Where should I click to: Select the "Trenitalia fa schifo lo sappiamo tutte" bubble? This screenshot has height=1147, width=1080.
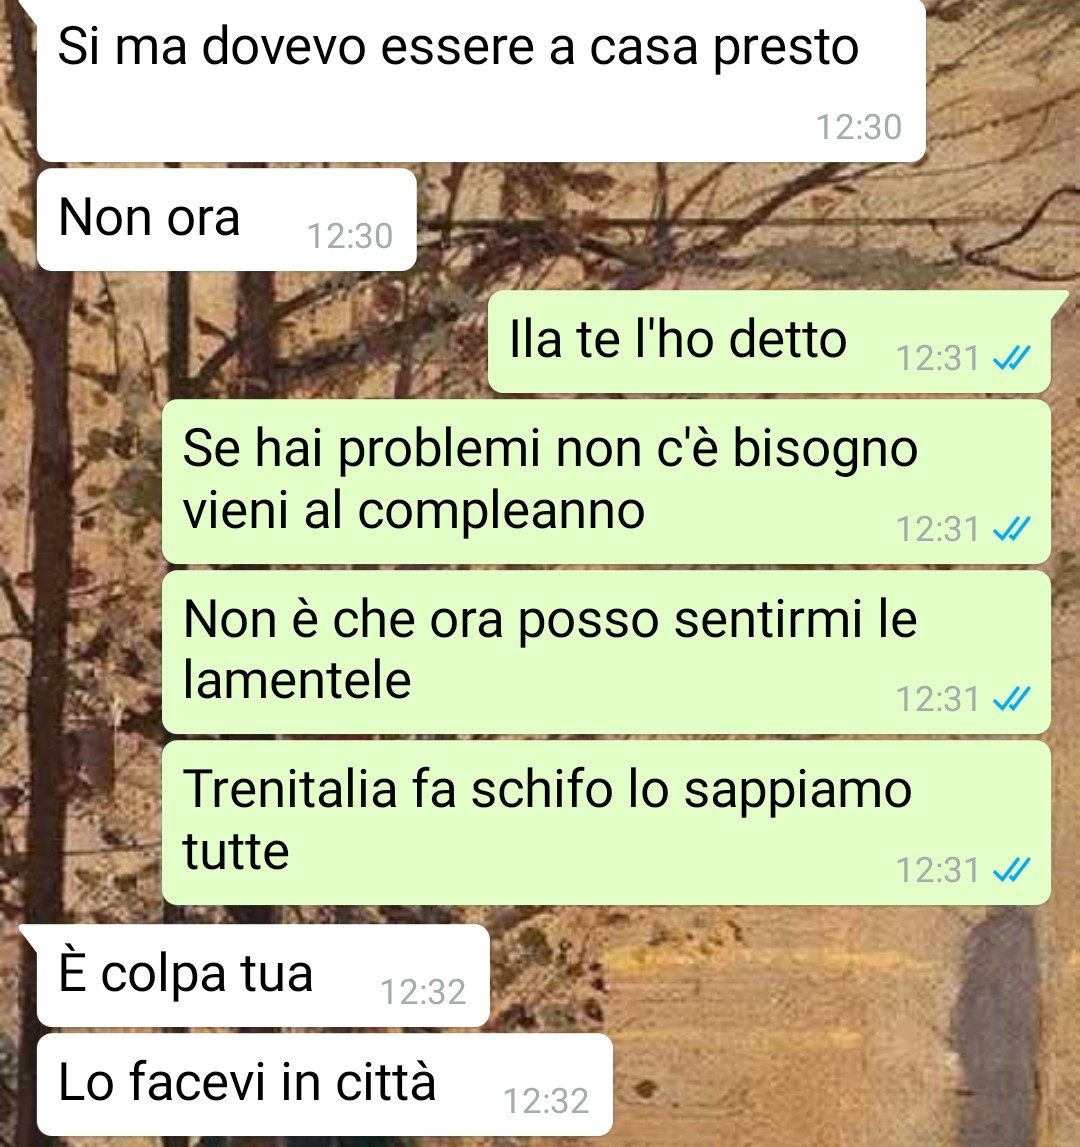tap(606, 823)
